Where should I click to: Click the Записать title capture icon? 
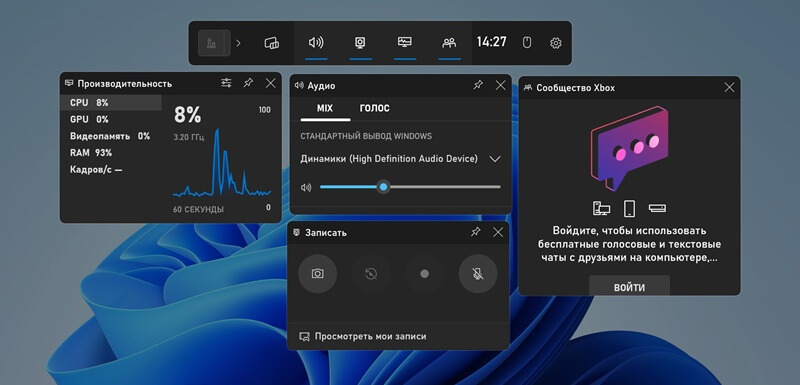coord(297,233)
